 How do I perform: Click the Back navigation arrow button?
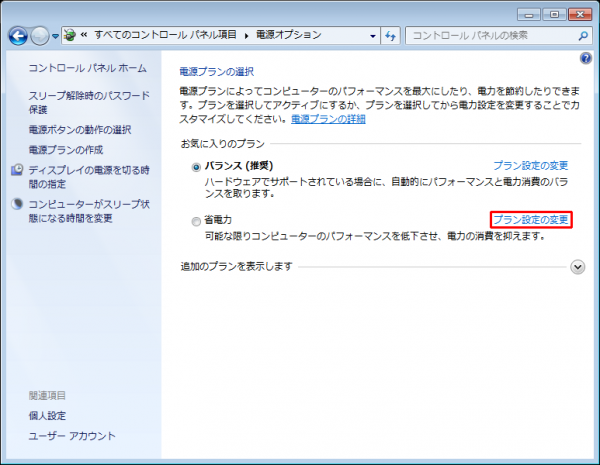point(18,36)
